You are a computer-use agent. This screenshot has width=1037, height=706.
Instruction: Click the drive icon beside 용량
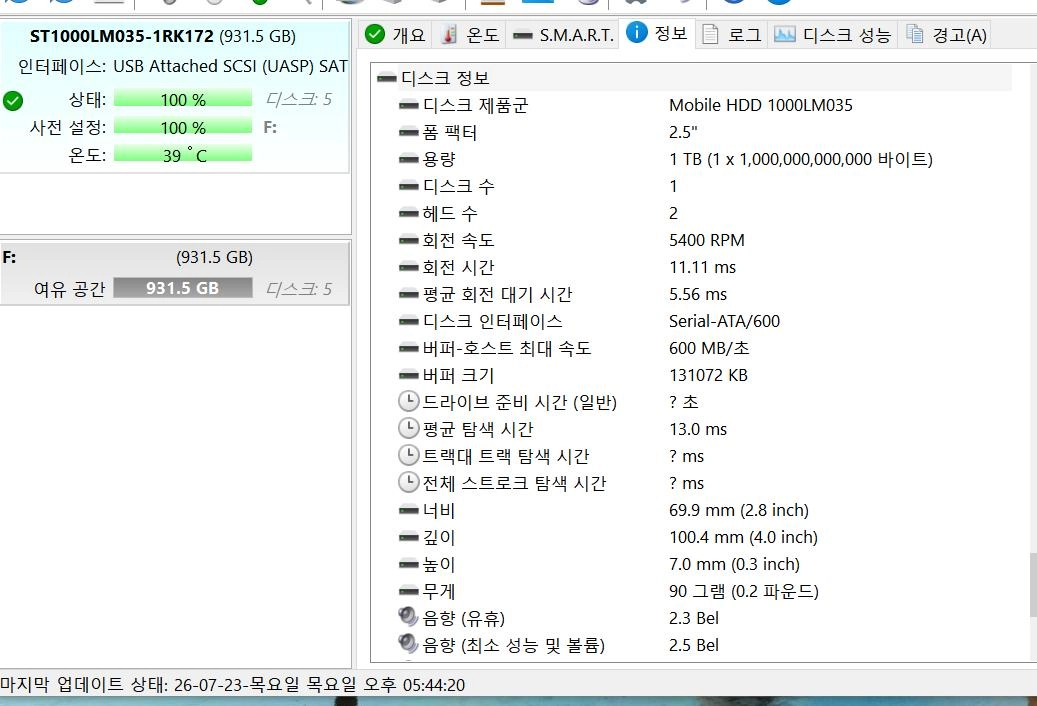point(408,159)
